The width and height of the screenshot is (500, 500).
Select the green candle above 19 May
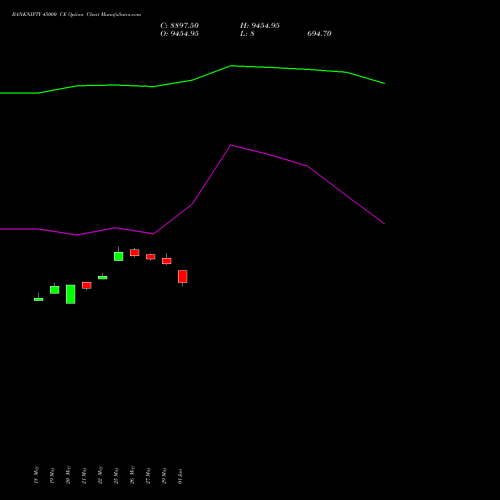coord(55,290)
